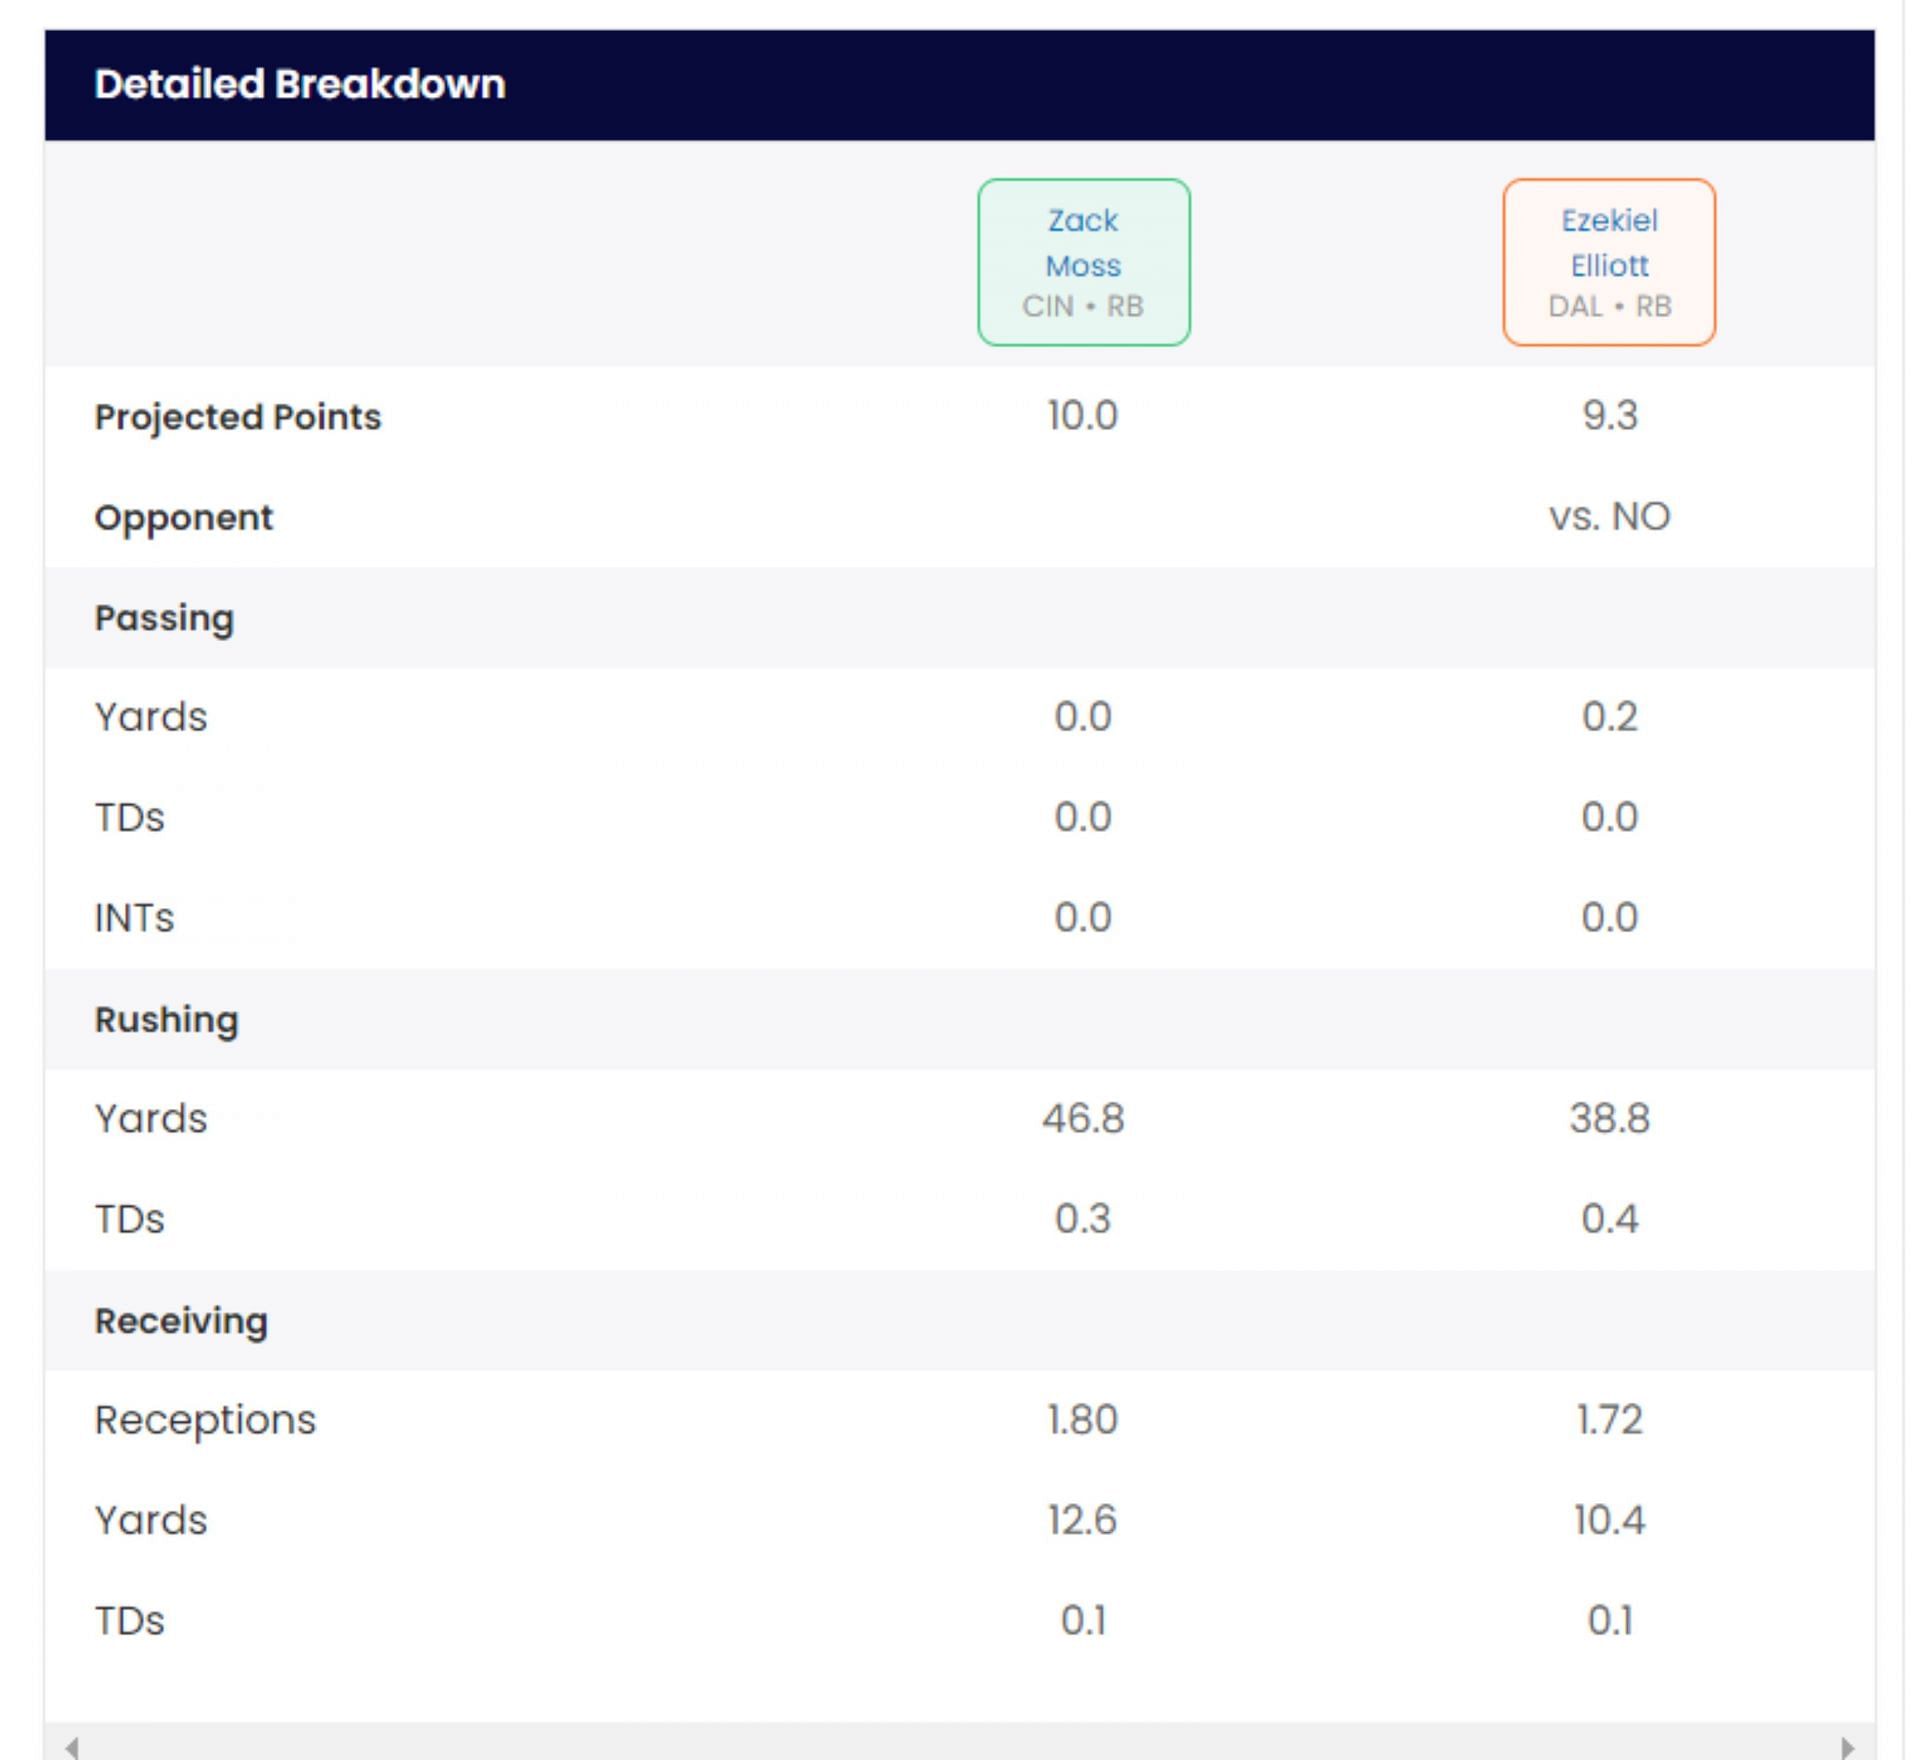Select the 46.8 rushing yards value
The image size is (1920, 1760).
(1083, 1119)
